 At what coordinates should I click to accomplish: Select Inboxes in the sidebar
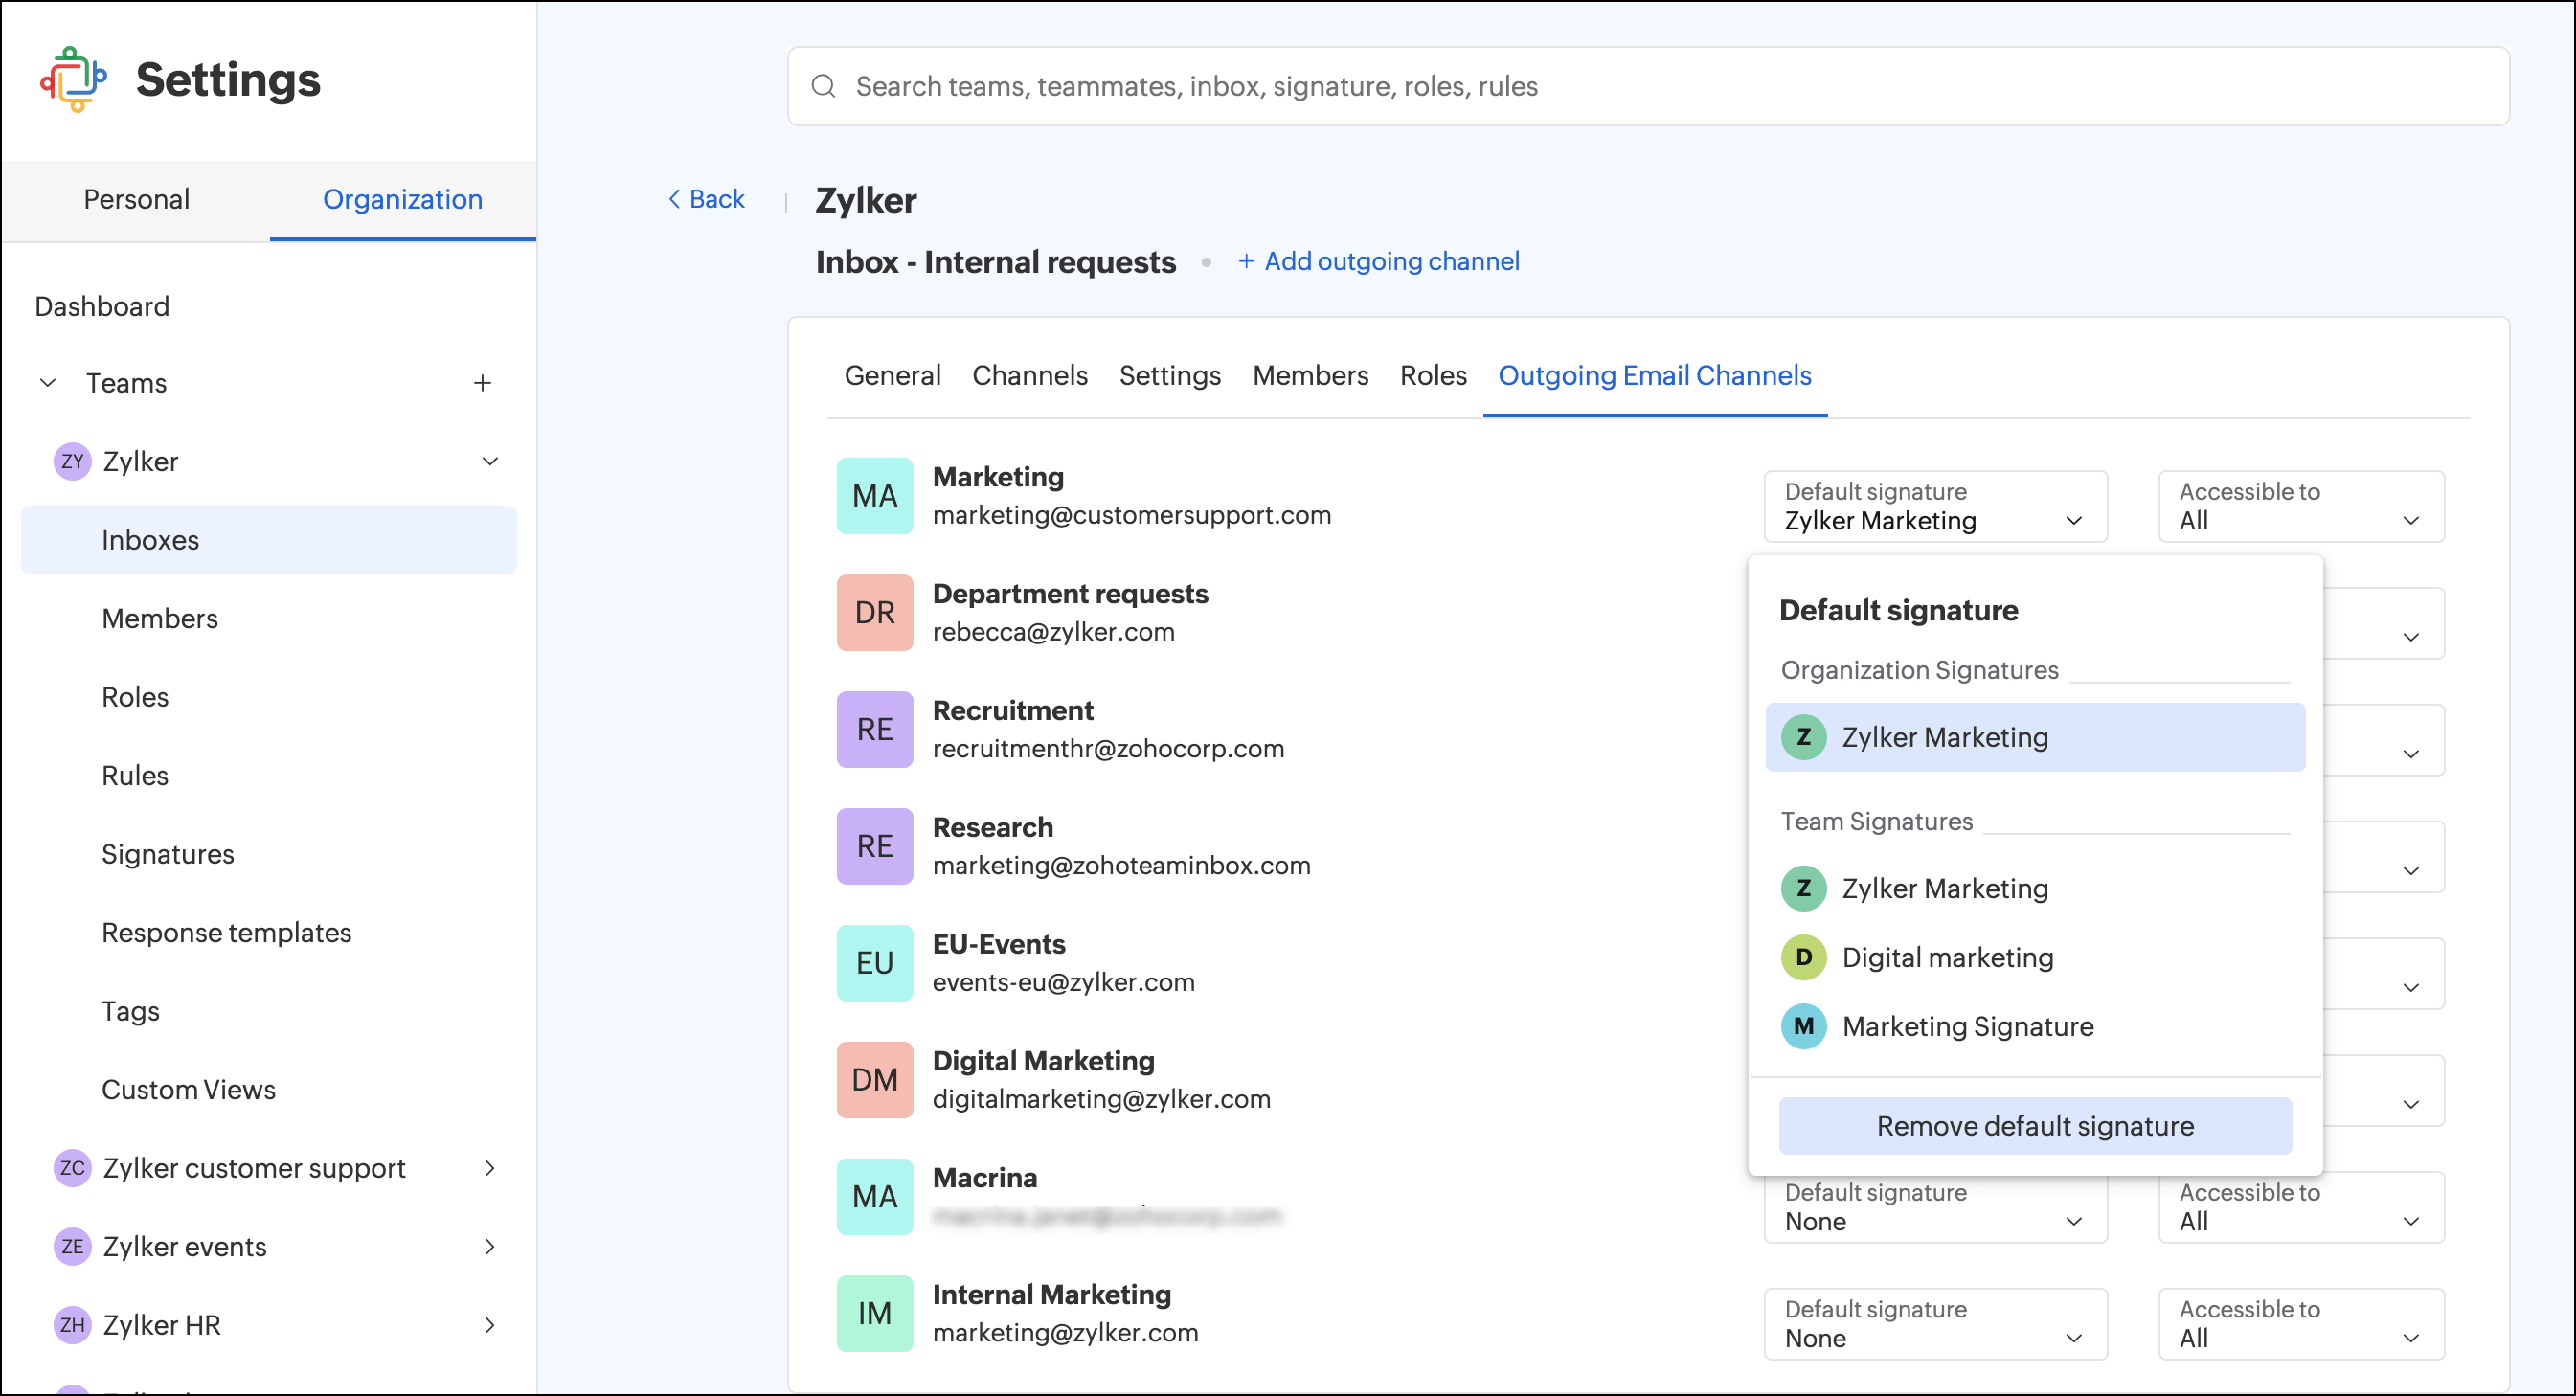269,540
